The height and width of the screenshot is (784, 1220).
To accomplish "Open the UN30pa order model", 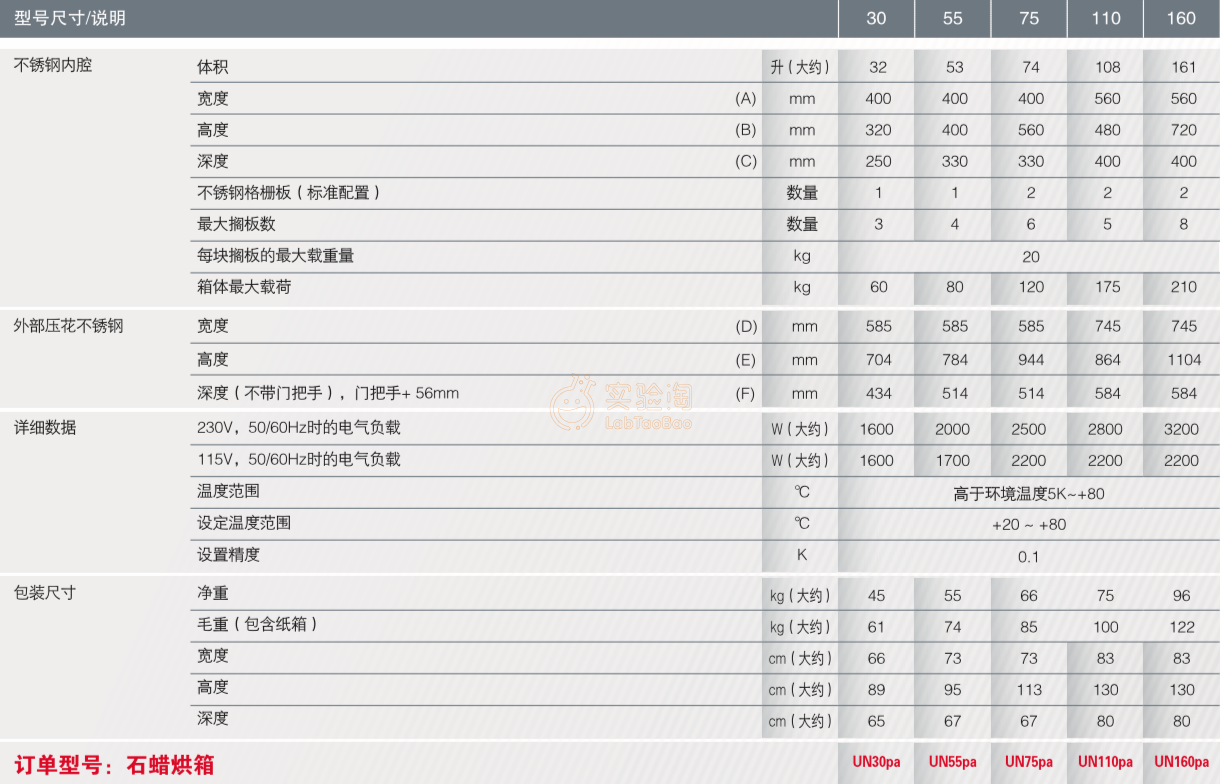I will [877, 762].
